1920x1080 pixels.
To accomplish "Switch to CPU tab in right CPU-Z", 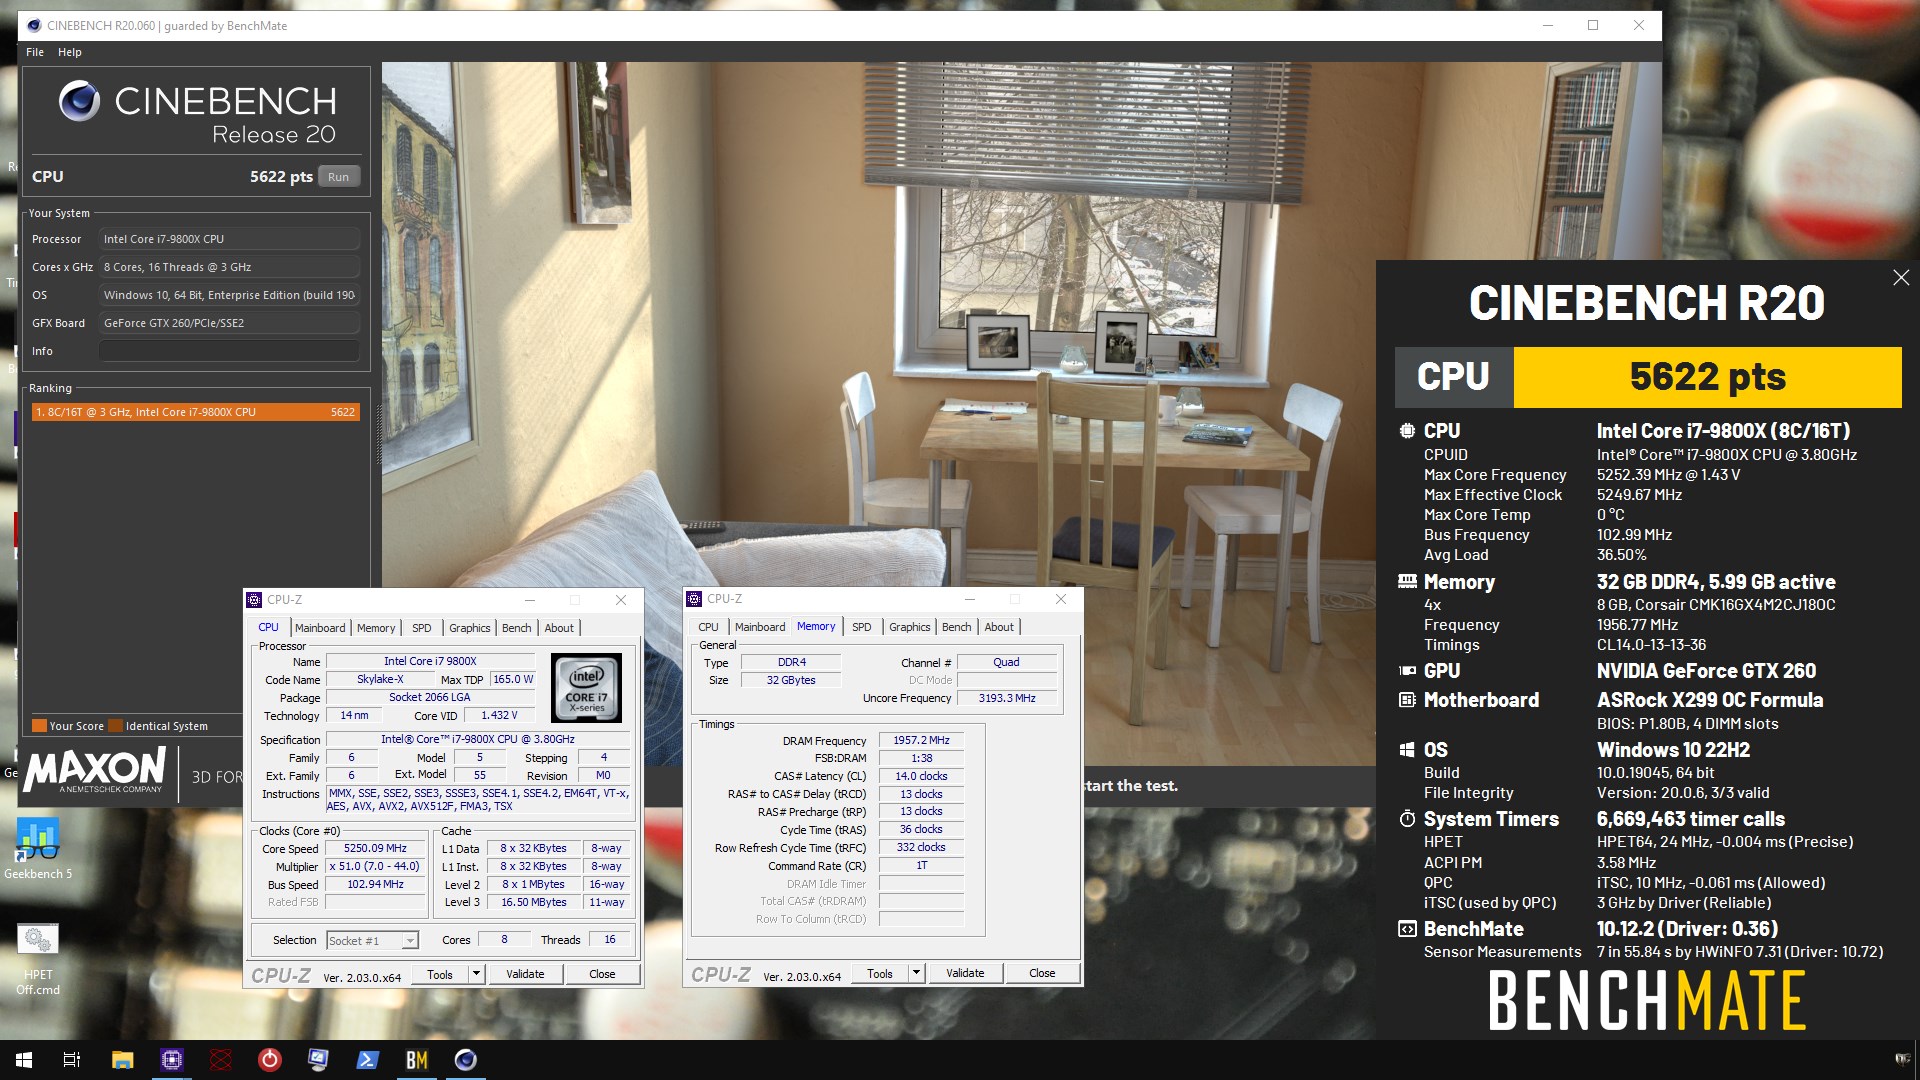I will coord(708,627).
